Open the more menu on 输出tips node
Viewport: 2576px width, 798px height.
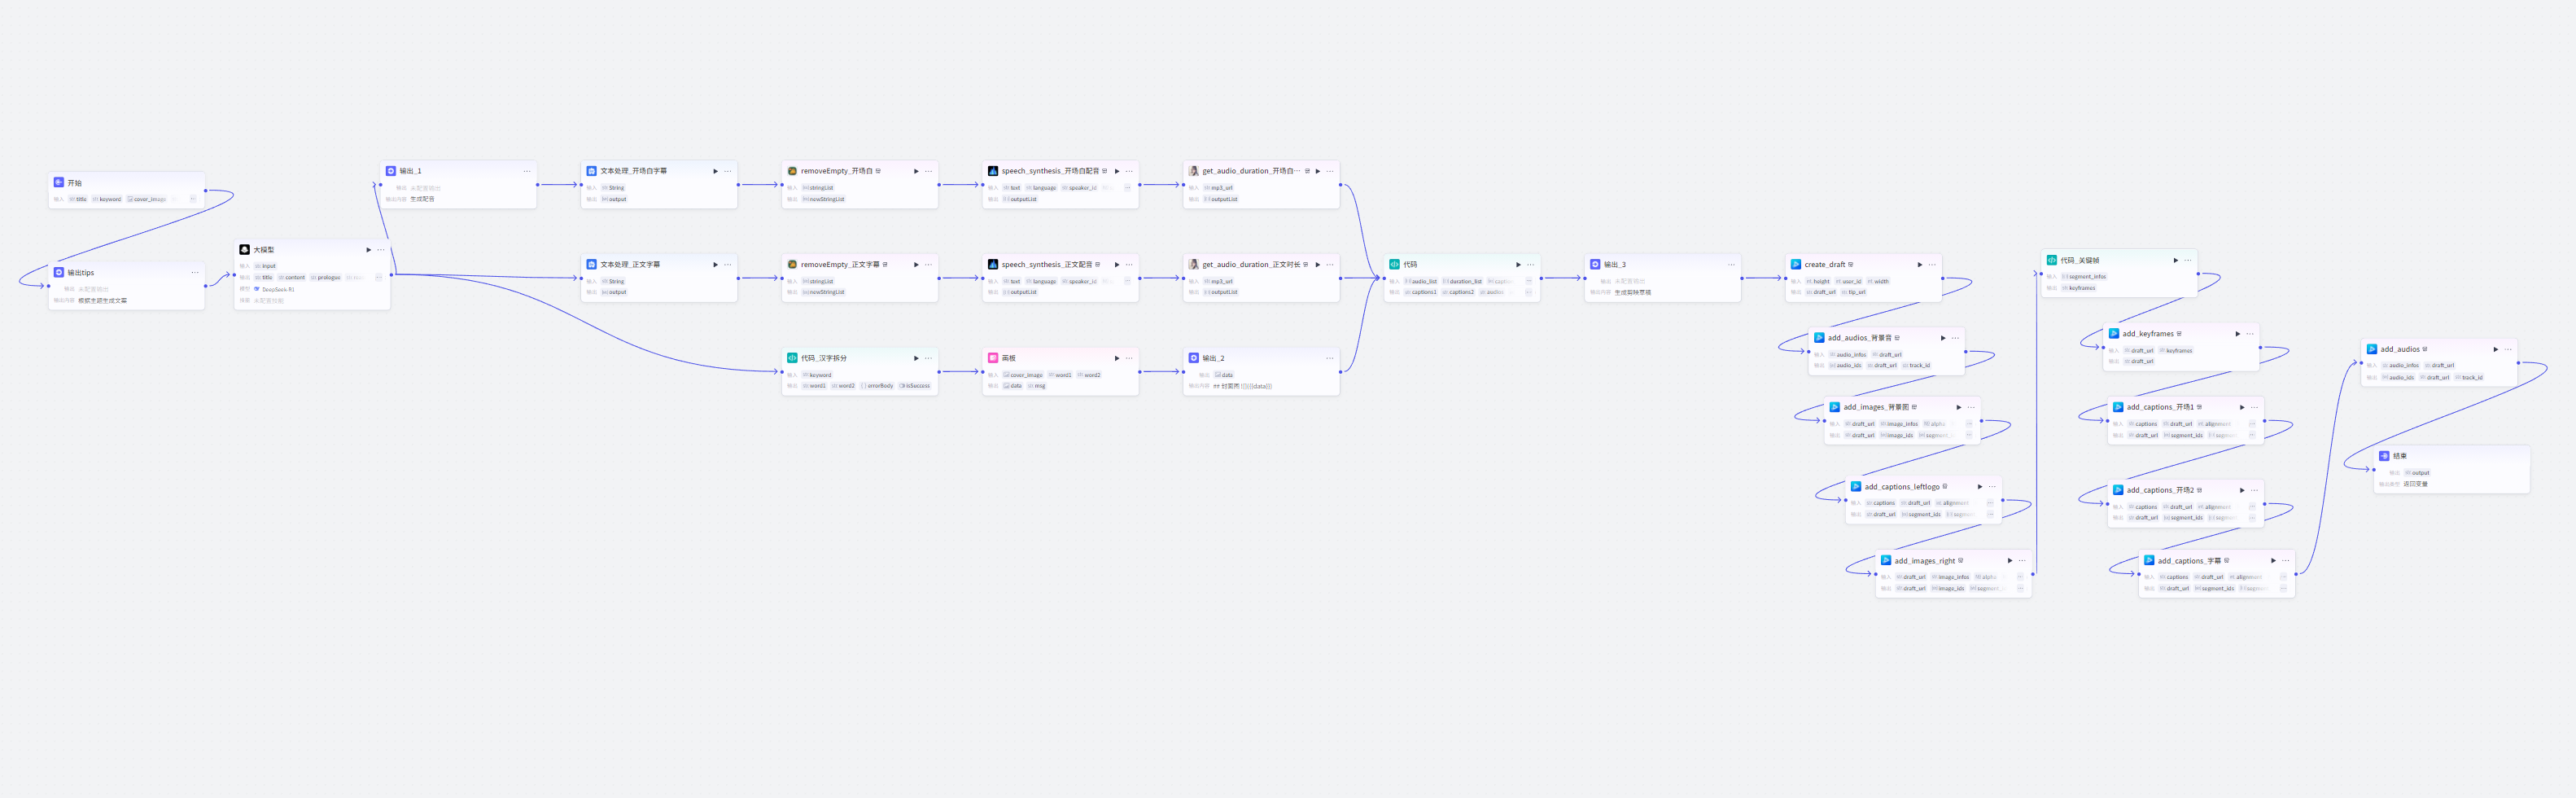pyautogui.click(x=195, y=272)
